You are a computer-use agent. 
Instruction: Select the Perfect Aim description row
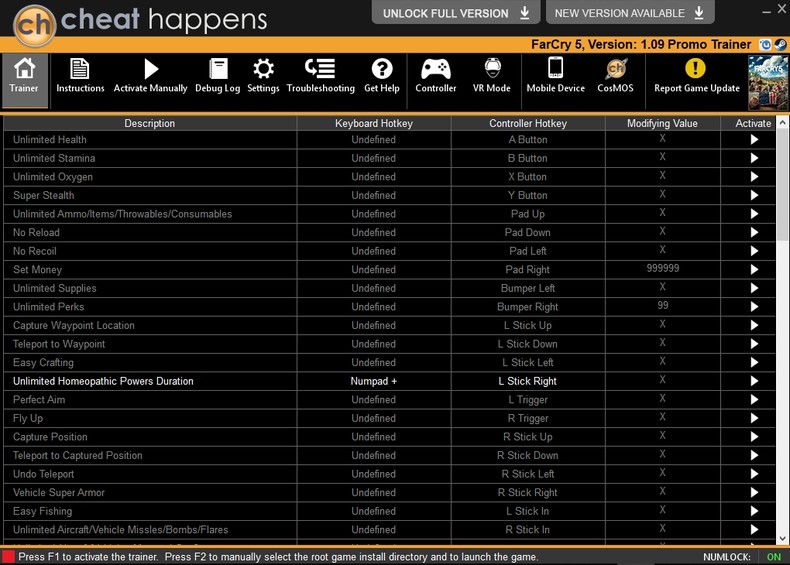(150, 400)
